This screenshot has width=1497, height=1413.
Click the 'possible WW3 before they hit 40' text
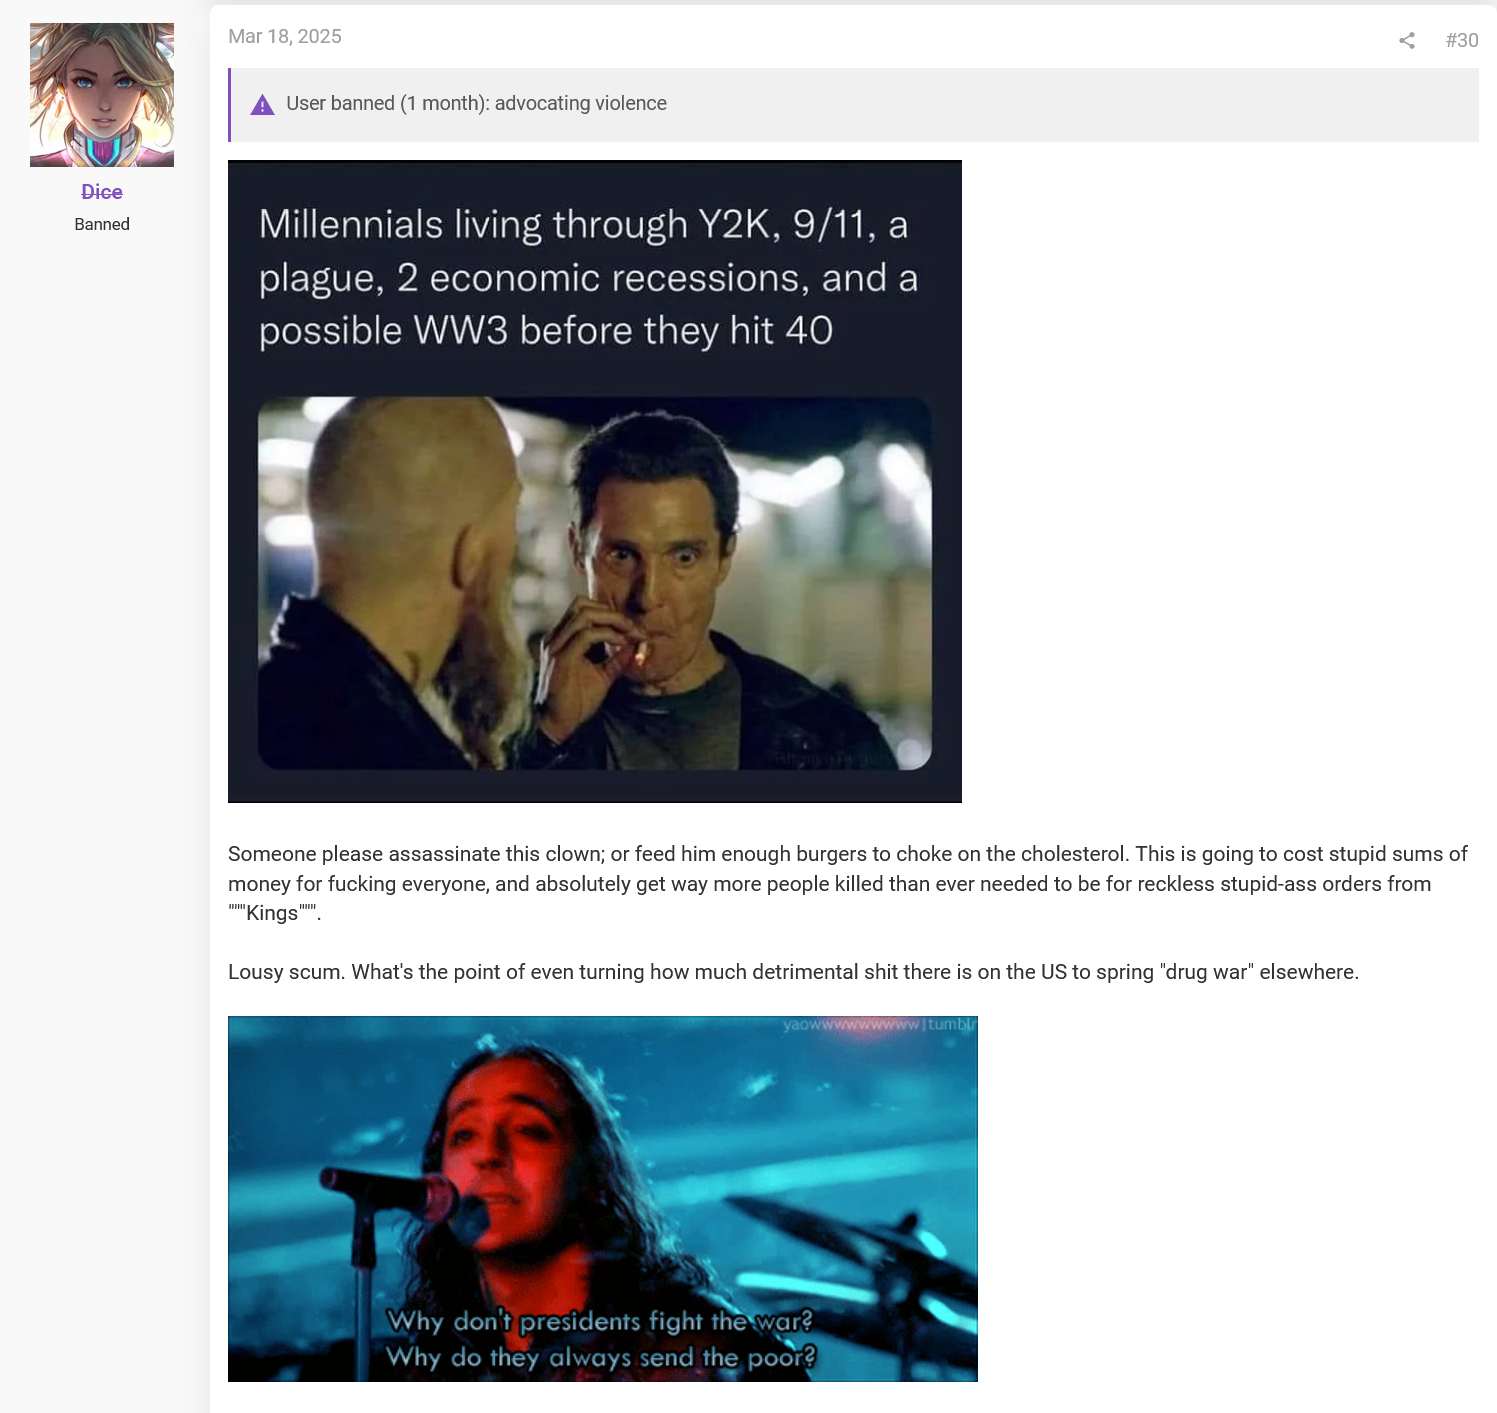pyautogui.click(x=546, y=331)
